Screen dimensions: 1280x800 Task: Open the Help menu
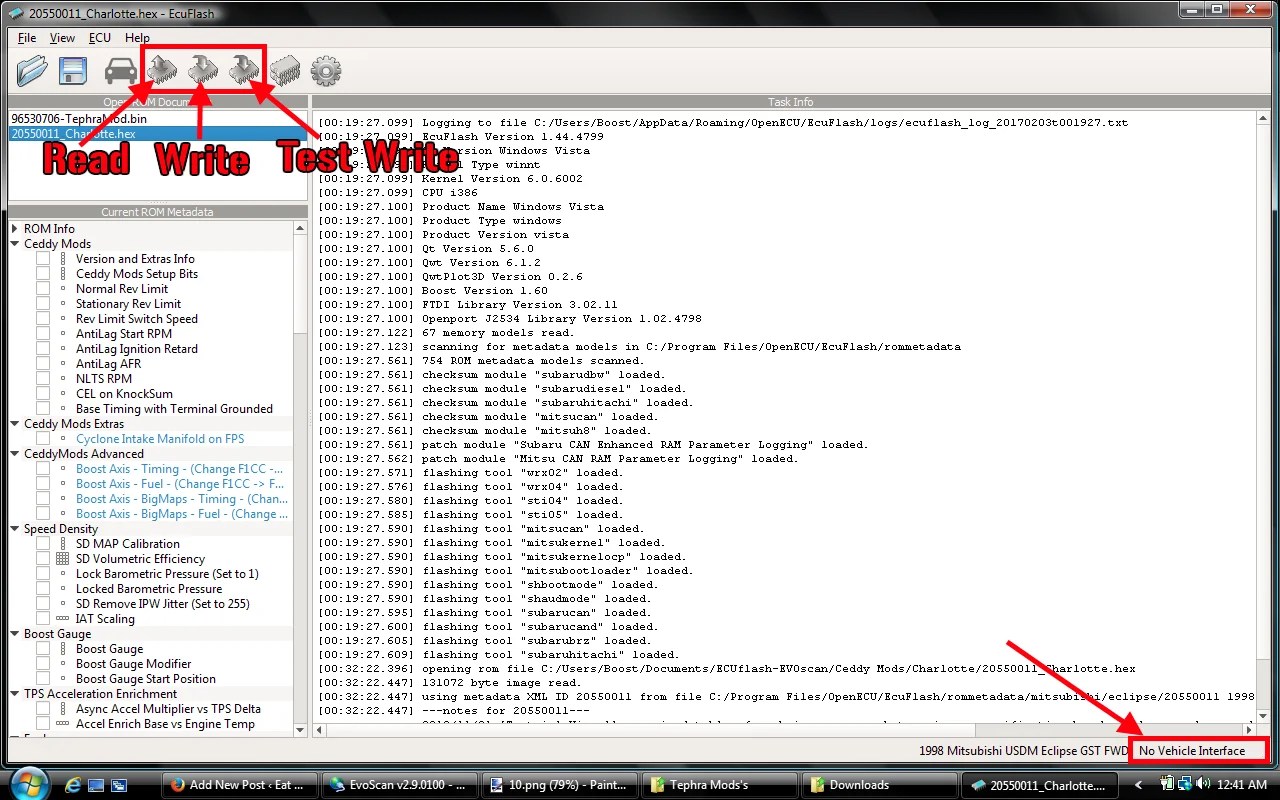pyautogui.click(x=137, y=38)
